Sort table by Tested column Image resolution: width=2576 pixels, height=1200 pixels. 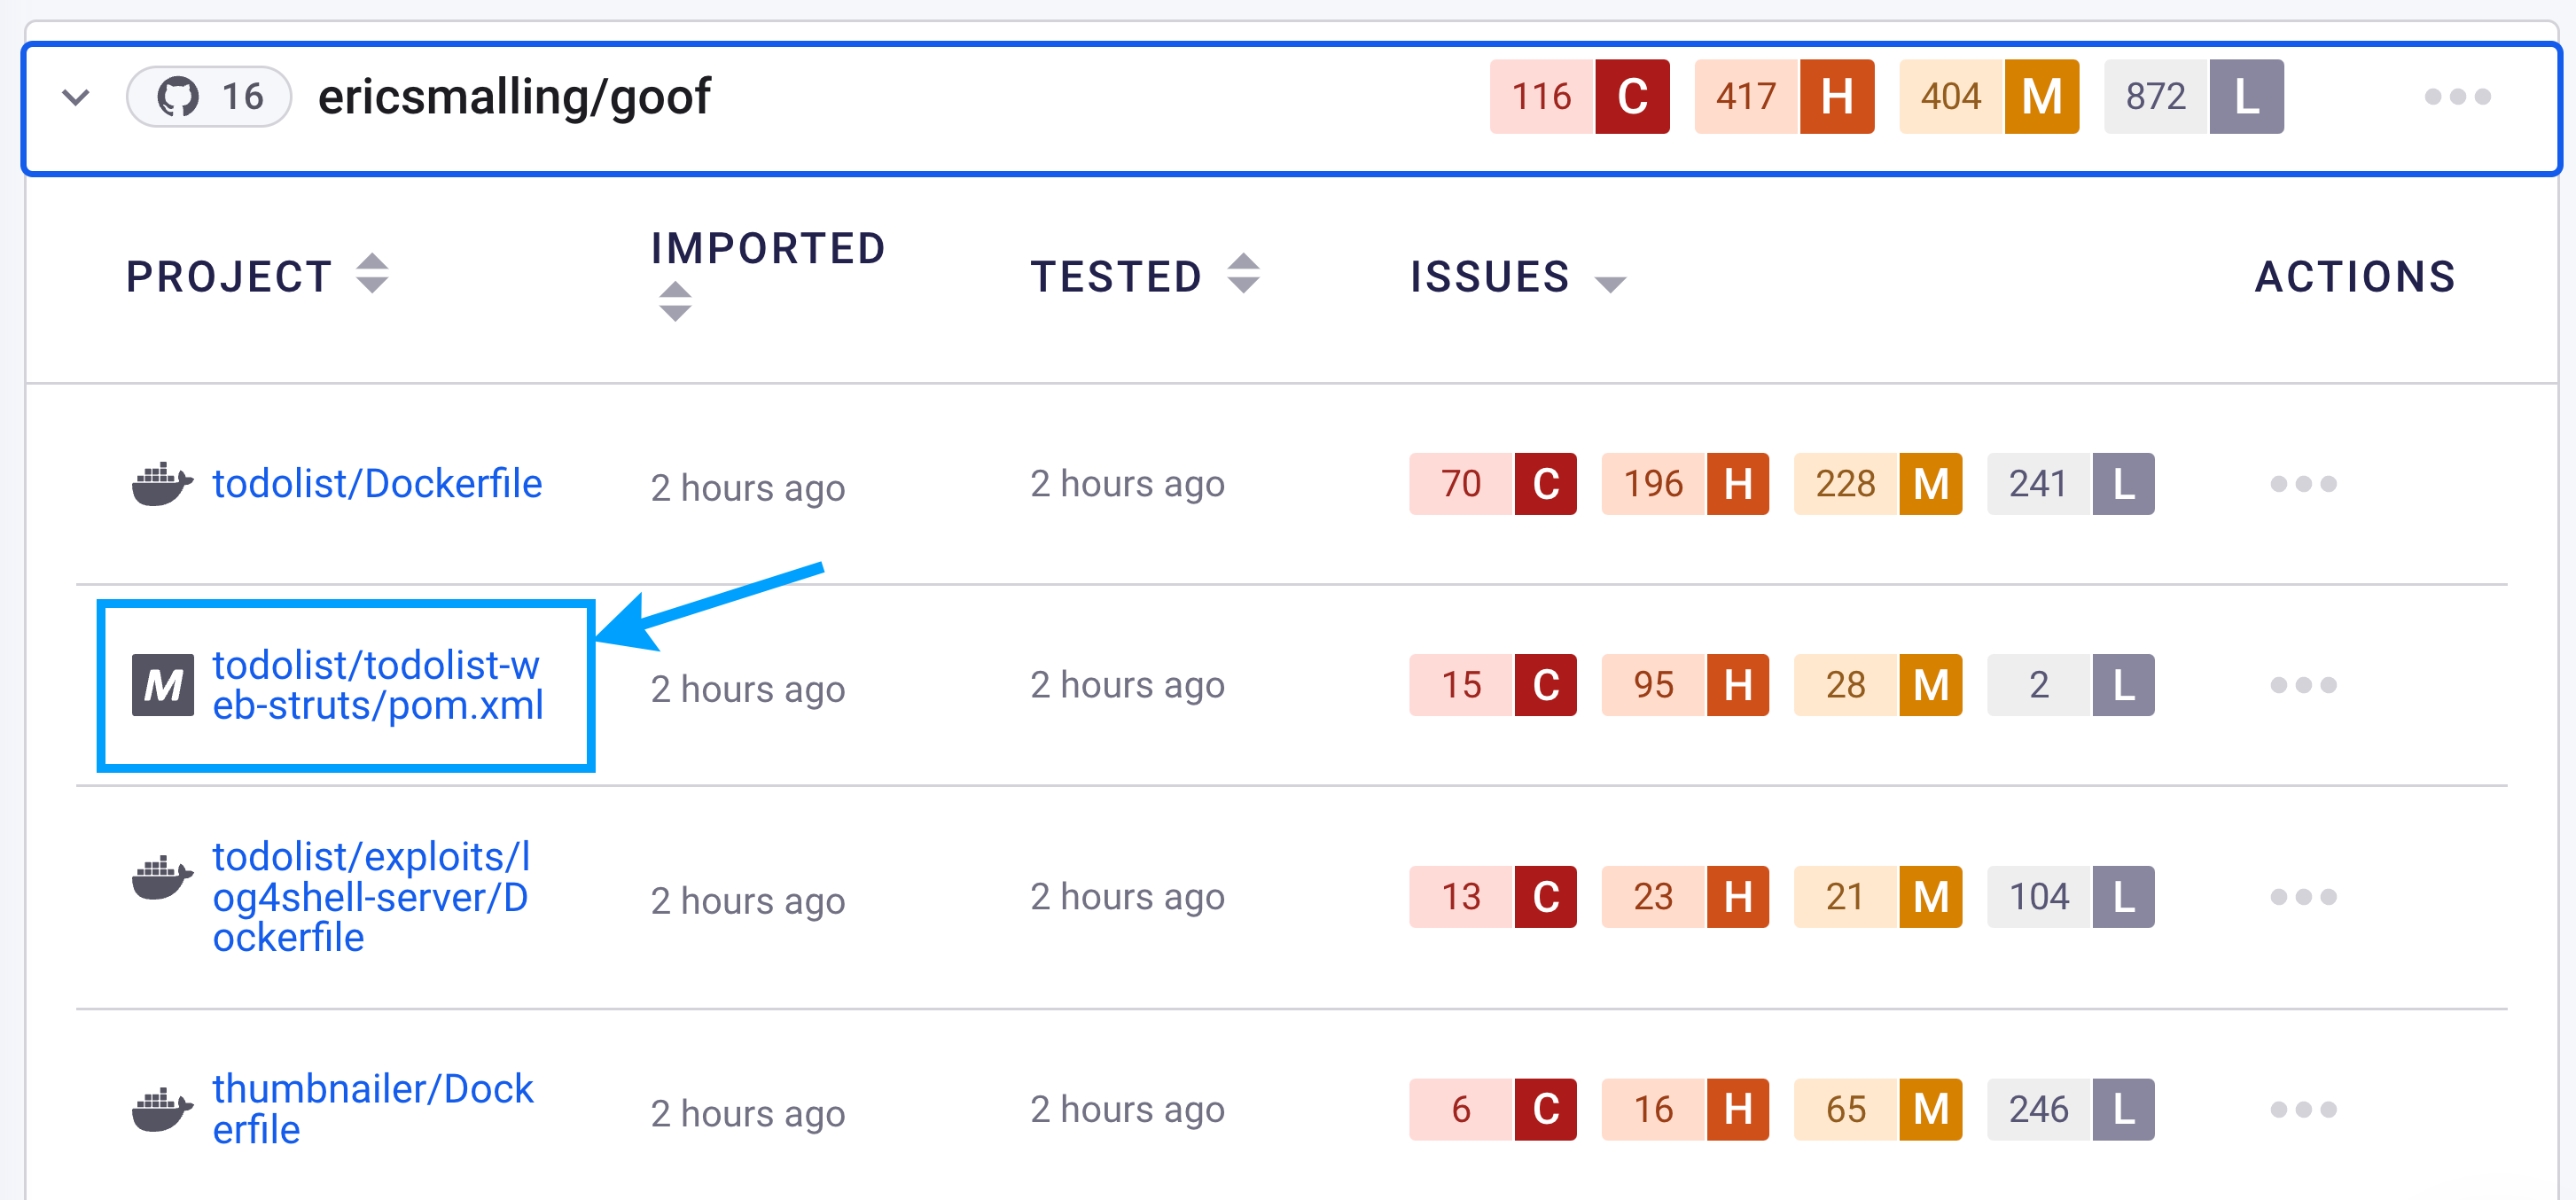[x=1243, y=274]
